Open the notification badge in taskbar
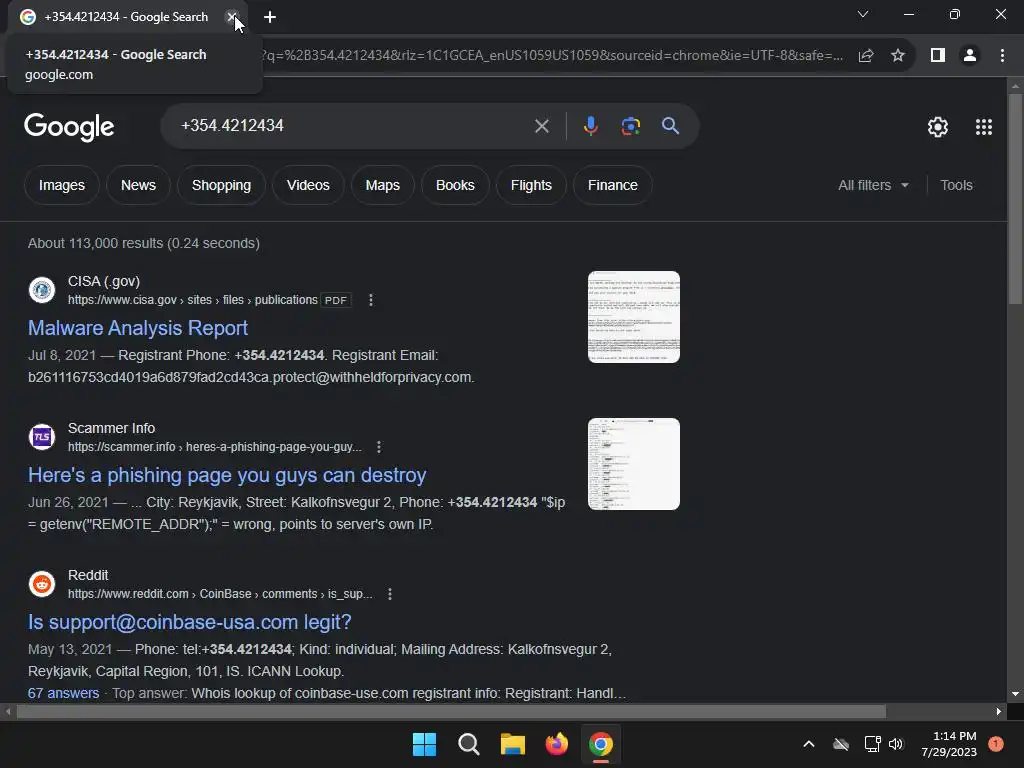The image size is (1024, 768). (x=996, y=744)
